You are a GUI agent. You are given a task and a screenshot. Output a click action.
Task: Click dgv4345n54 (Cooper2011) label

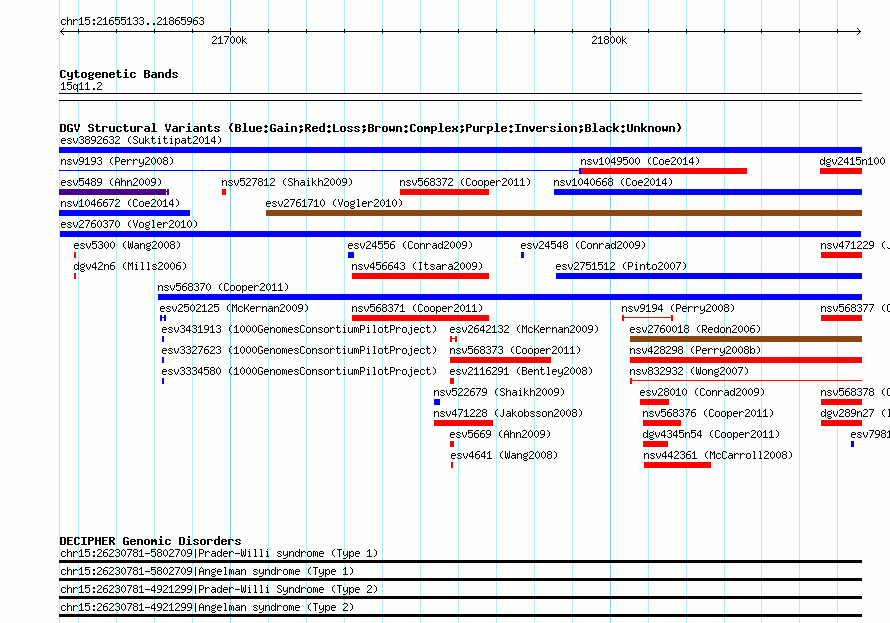711,434
